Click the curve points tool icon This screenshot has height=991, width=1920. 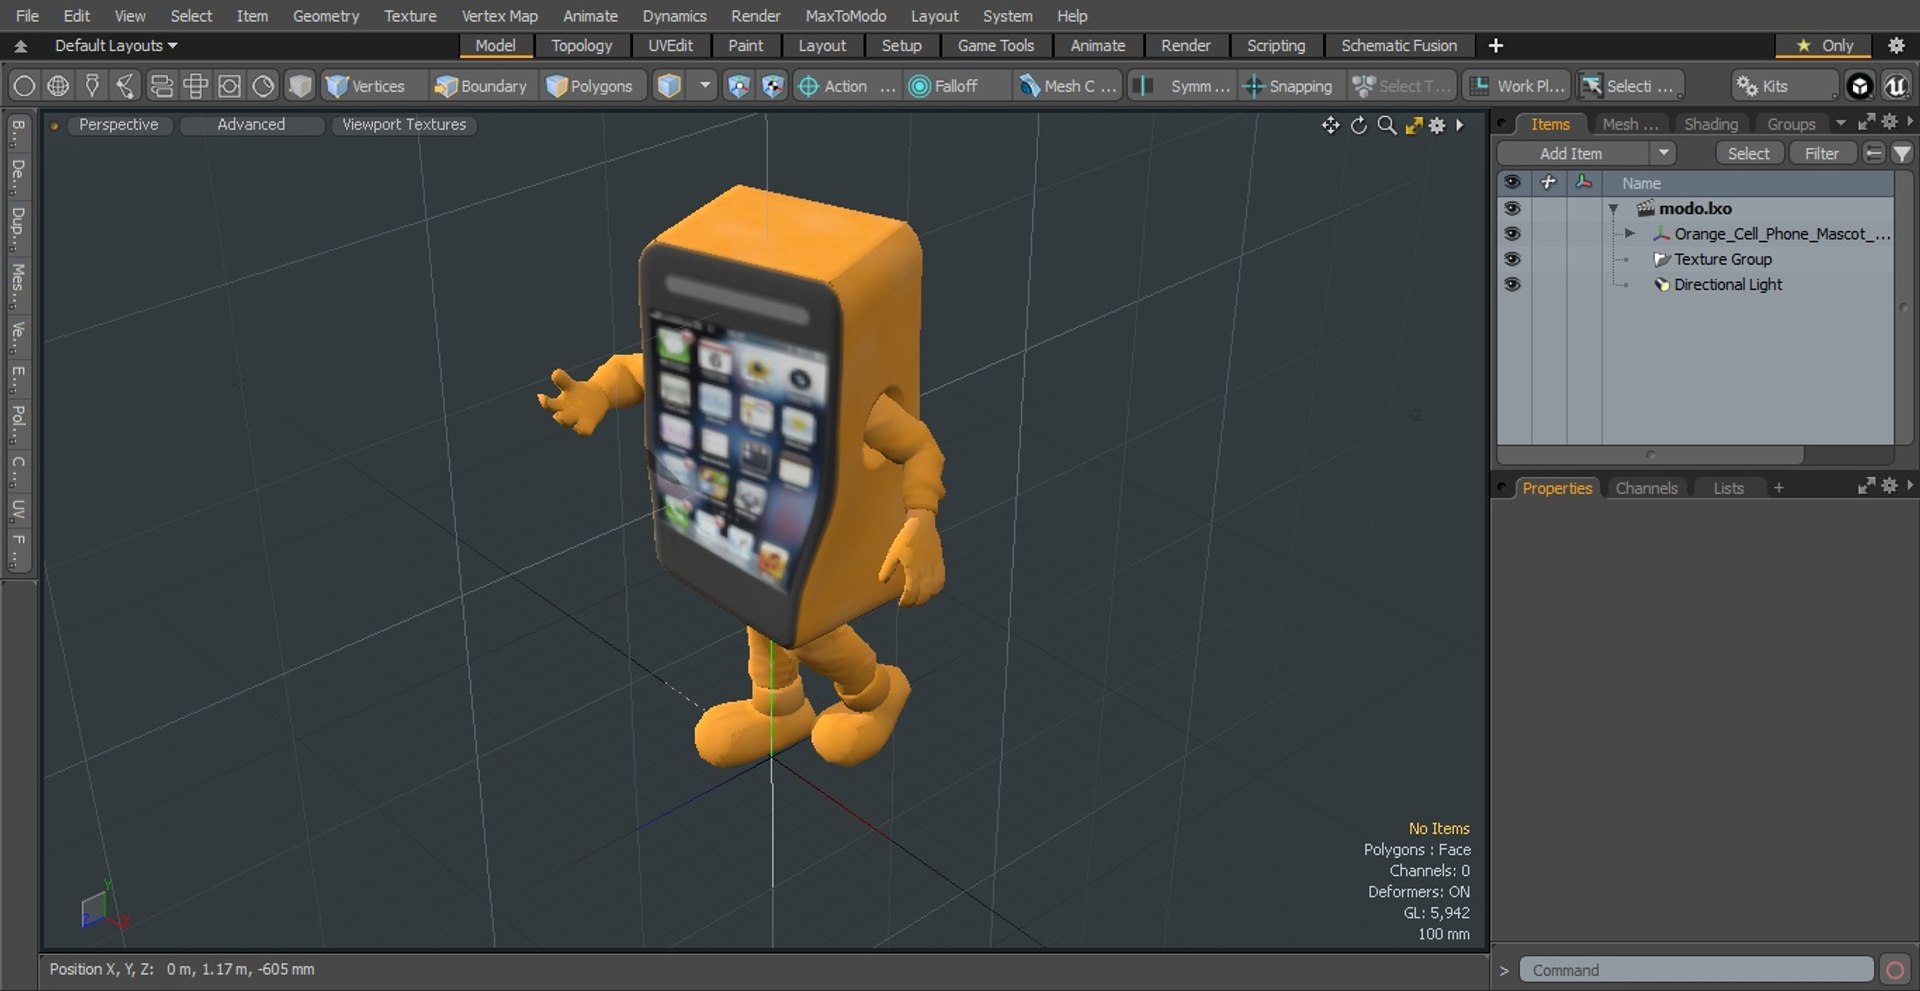click(126, 86)
